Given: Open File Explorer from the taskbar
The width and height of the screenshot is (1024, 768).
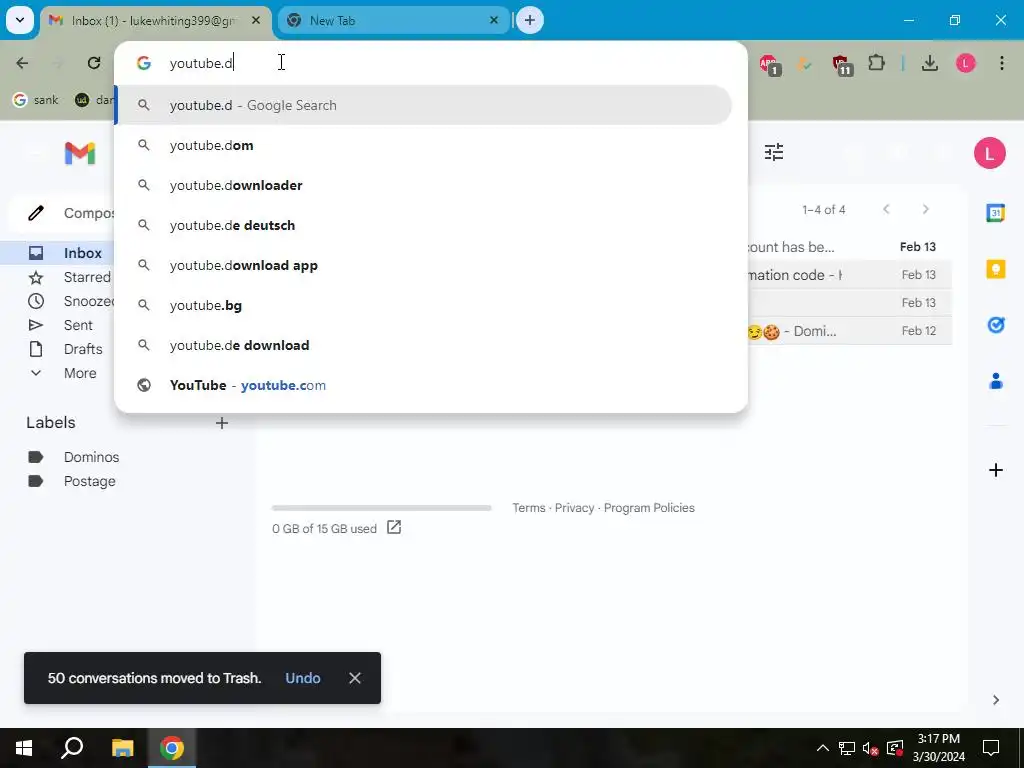Looking at the screenshot, I should click(x=122, y=748).
